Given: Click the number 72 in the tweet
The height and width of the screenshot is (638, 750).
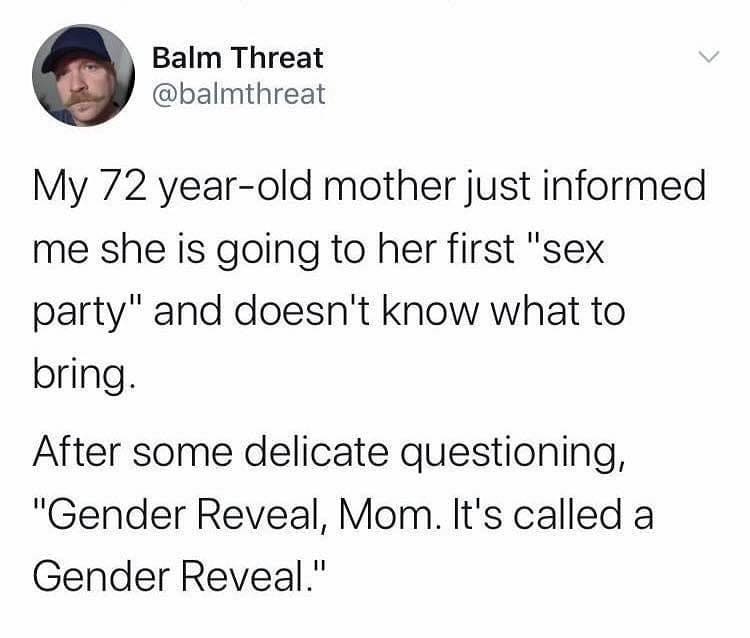Looking at the screenshot, I should tap(122, 186).
